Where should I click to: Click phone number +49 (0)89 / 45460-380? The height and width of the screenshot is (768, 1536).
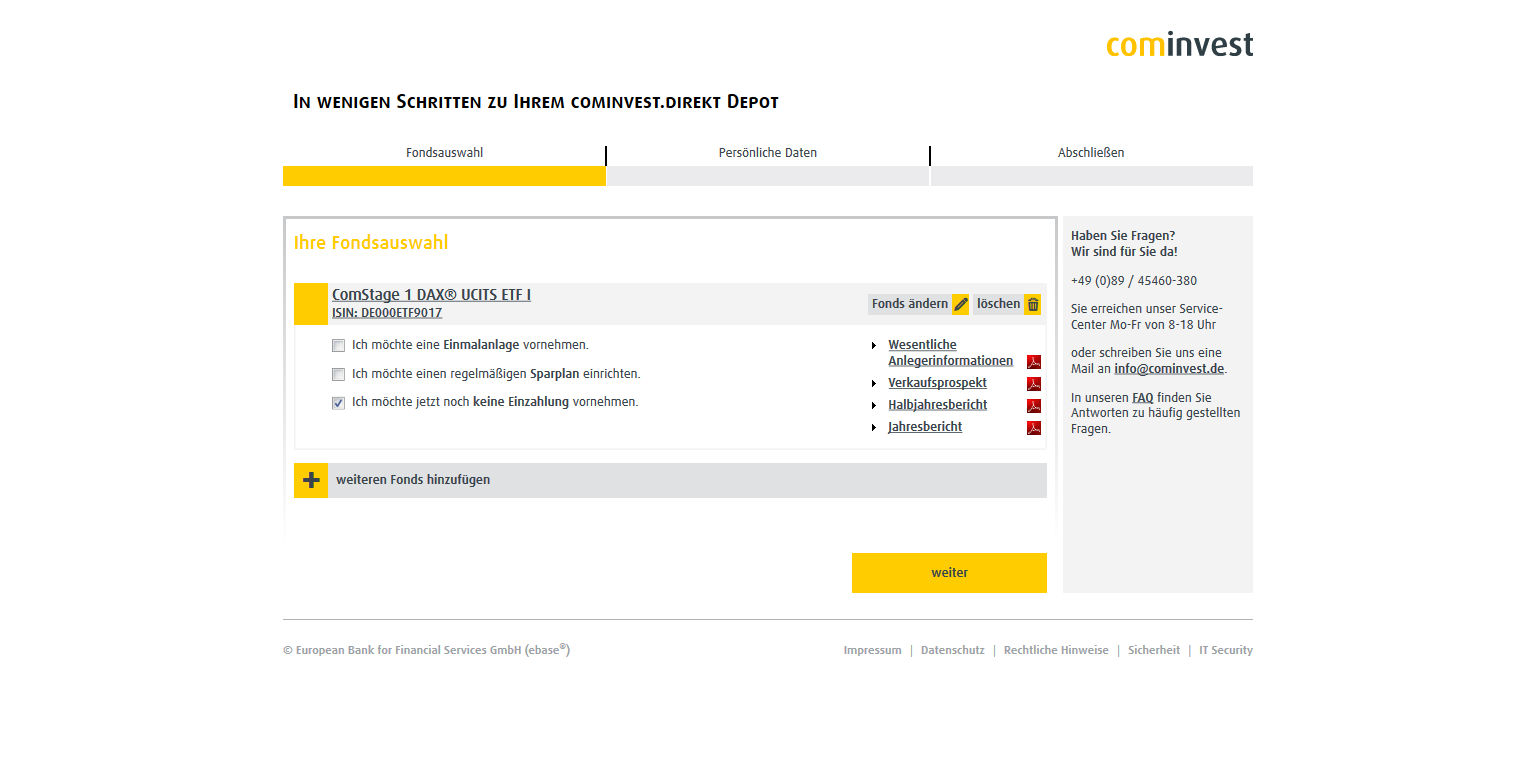(x=1134, y=281)
